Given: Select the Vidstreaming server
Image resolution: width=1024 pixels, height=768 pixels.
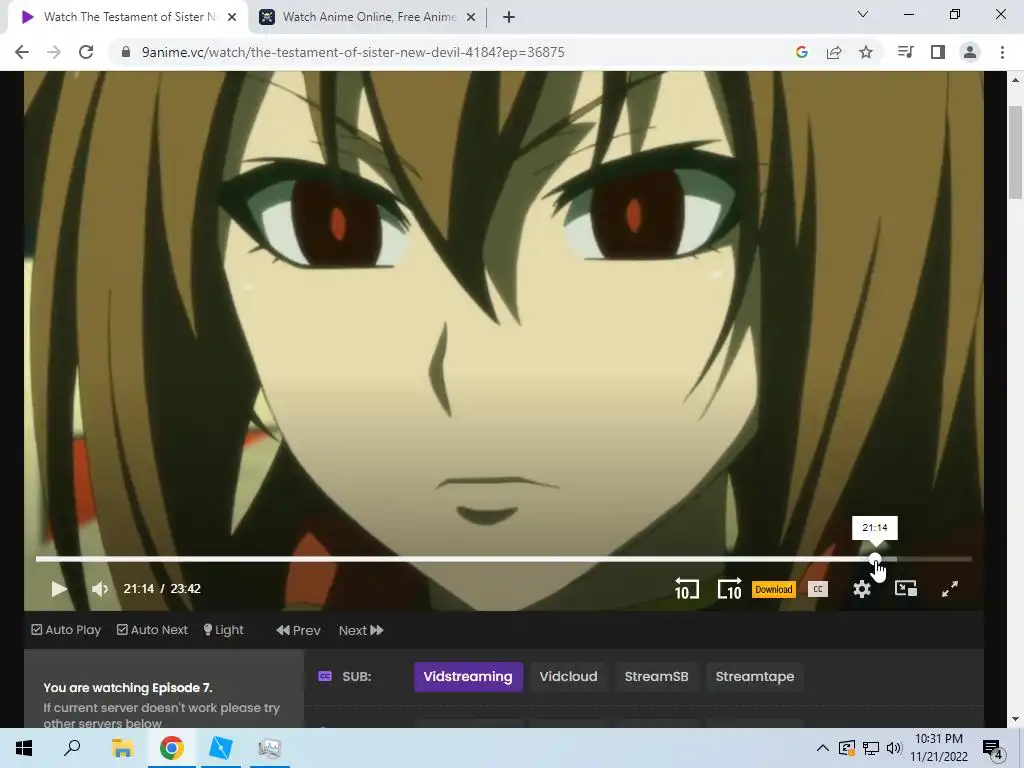Looking at the screenshot, I should point(468,677).
